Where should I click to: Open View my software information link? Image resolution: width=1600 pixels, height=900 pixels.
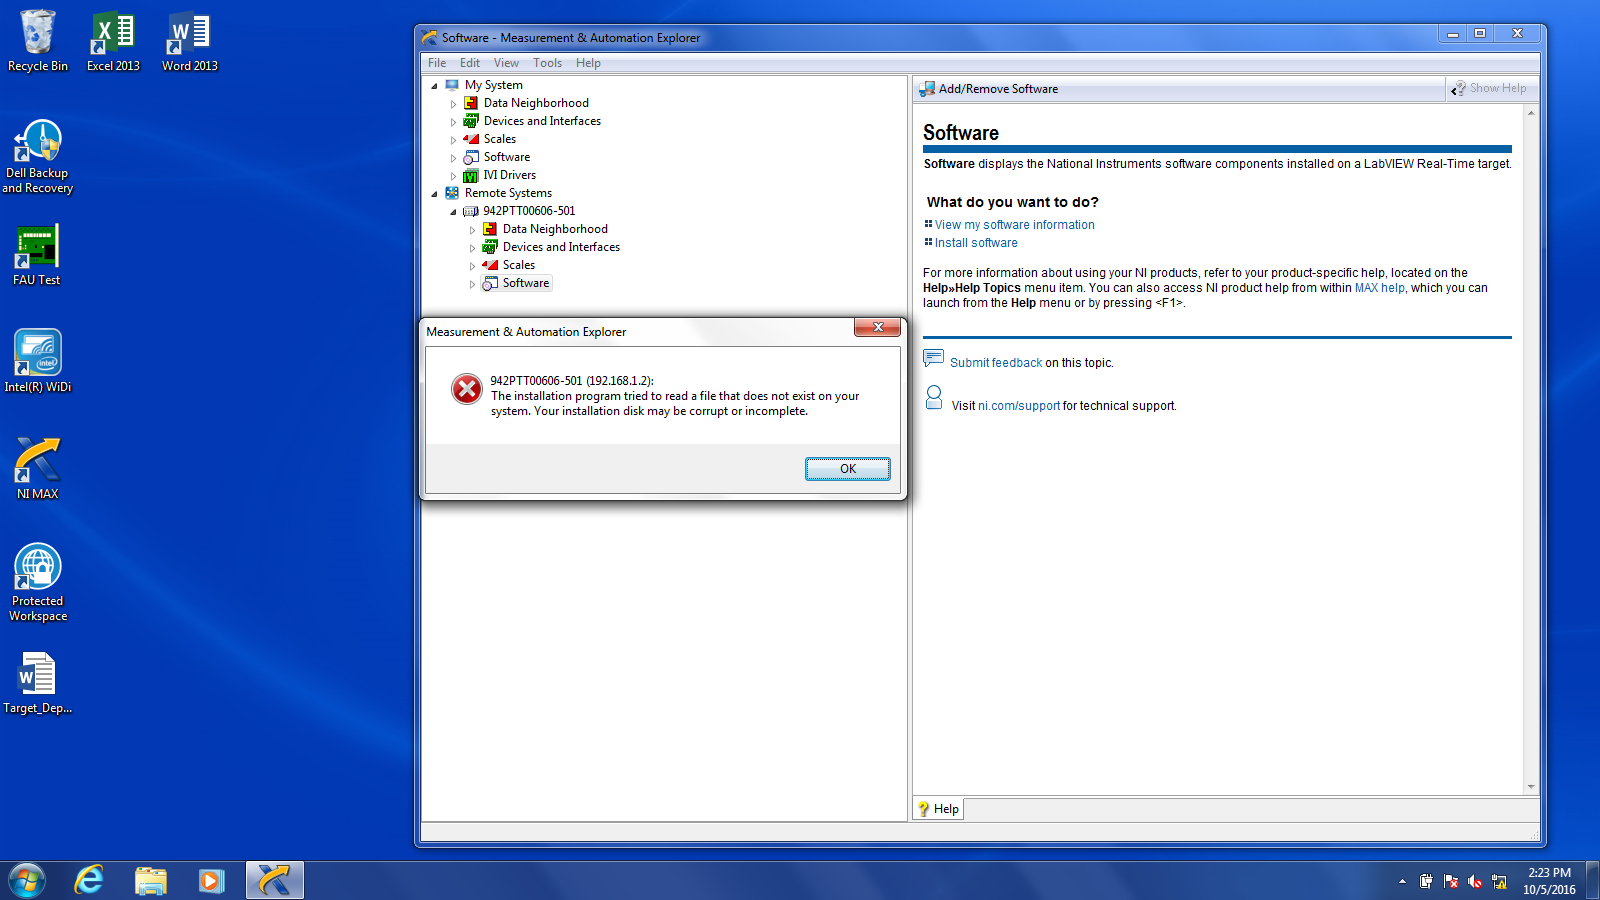tap(1014, 225)
